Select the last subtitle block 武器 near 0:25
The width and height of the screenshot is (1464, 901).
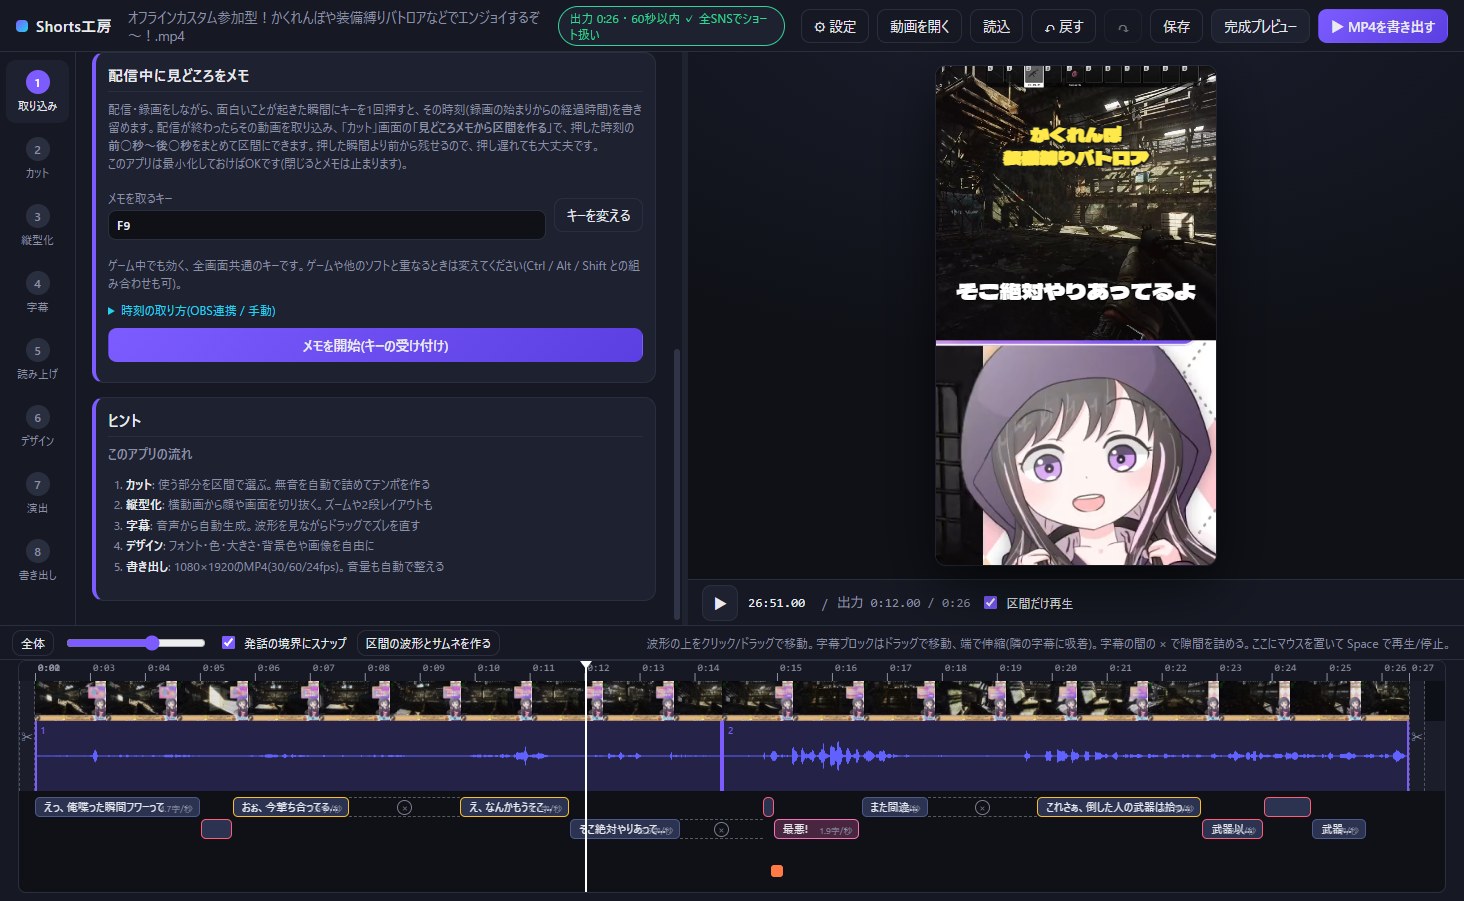click(1338, 829)
